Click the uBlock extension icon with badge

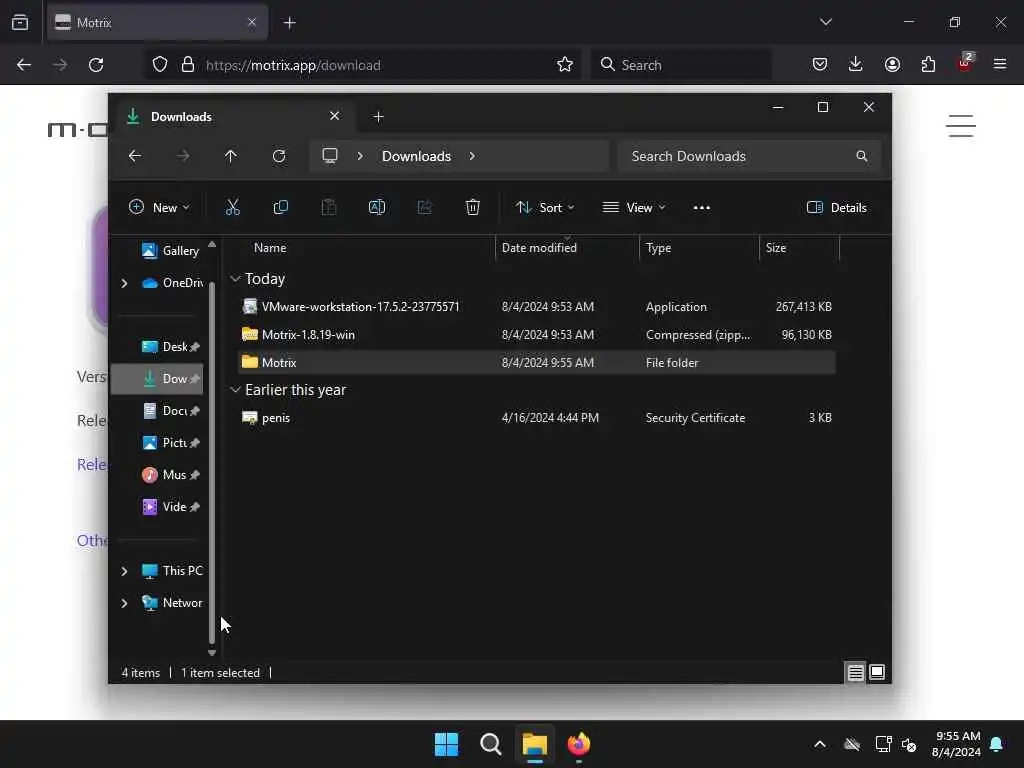pyautogui.click(x=965, y=63)
